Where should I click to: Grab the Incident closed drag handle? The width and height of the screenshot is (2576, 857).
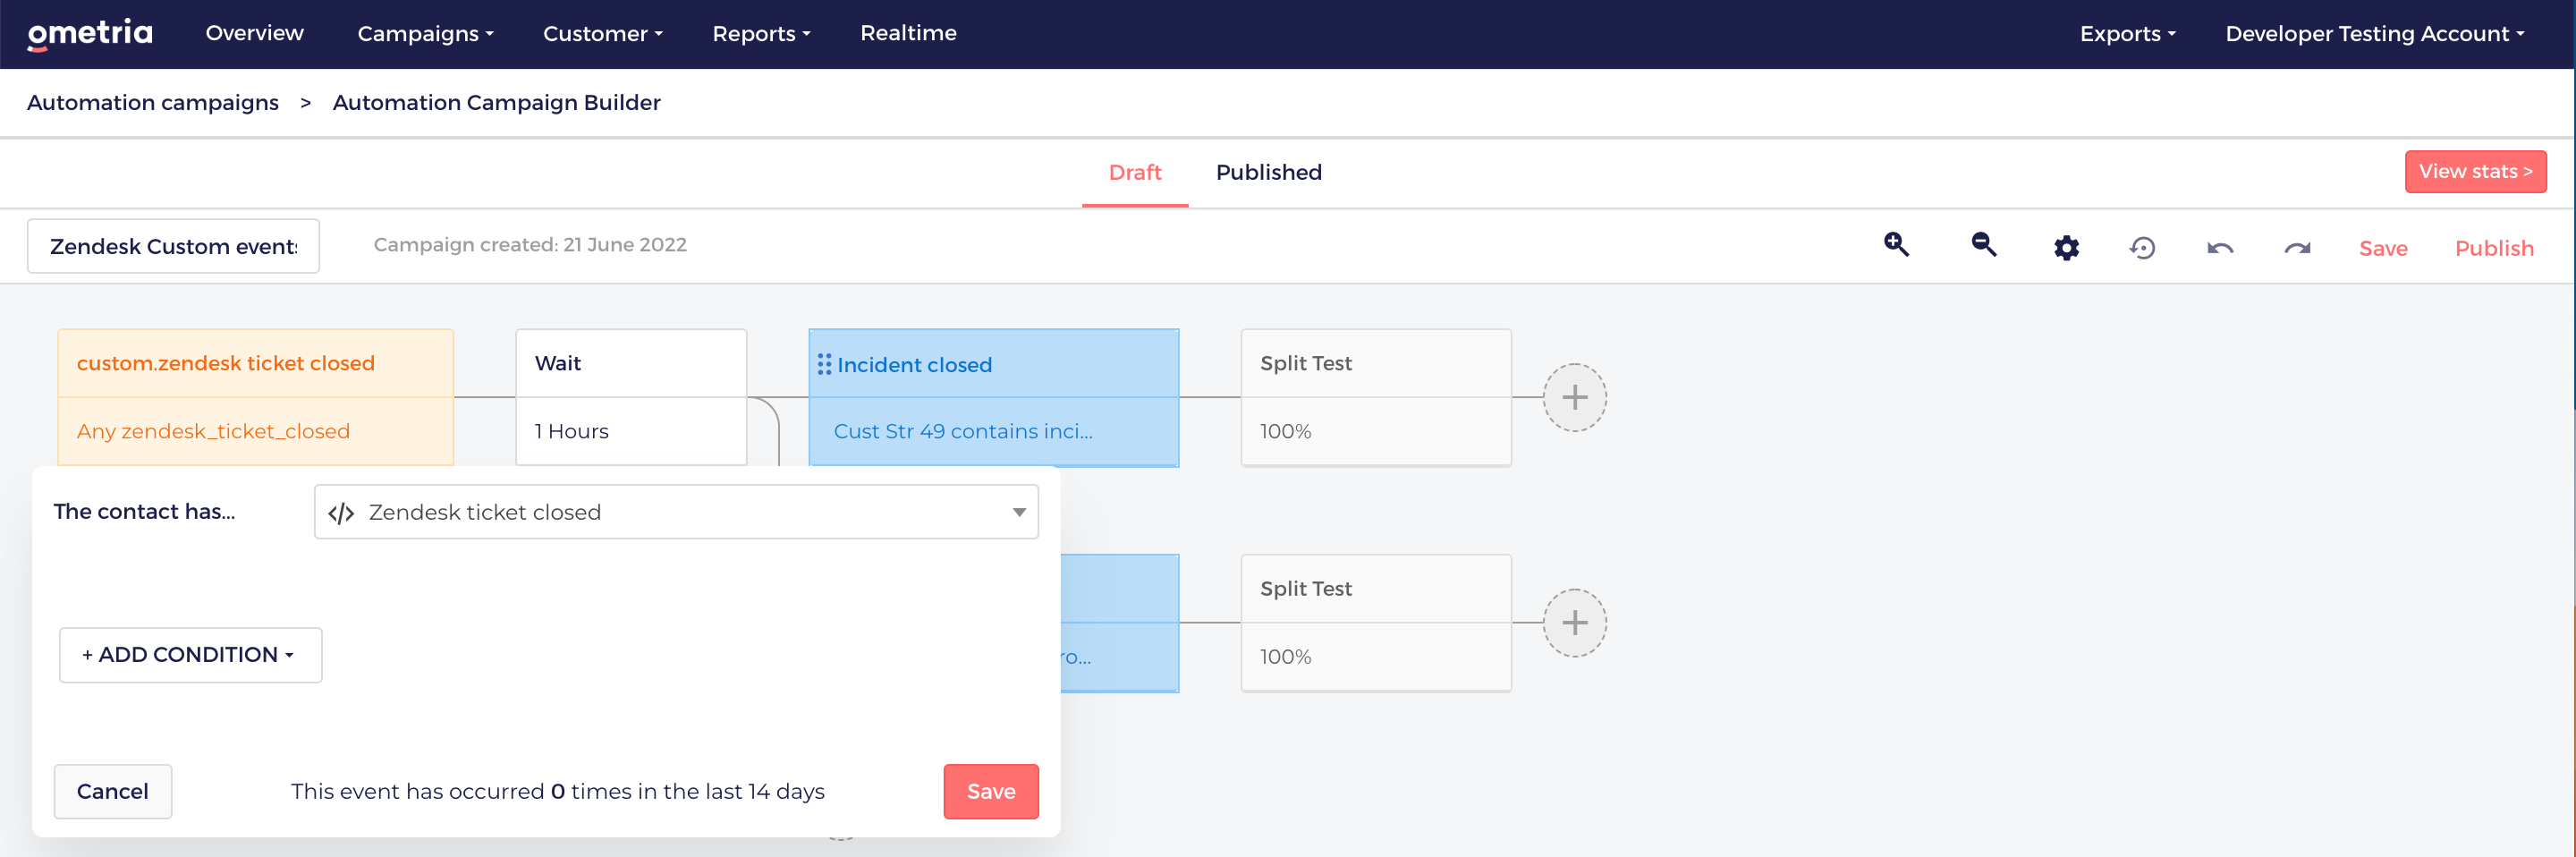coord(824,364)
